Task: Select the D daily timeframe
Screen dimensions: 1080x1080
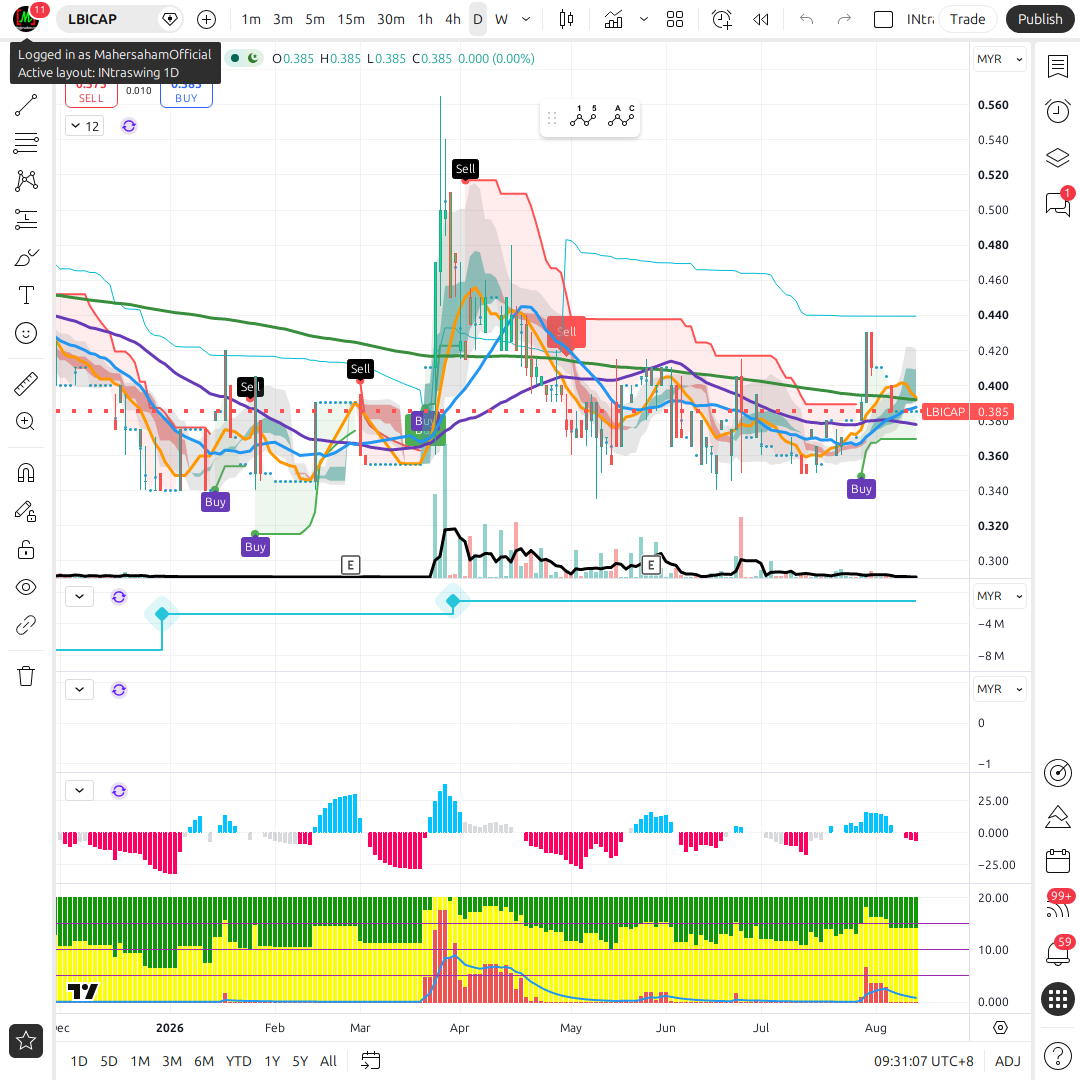Action: [477, 19]
